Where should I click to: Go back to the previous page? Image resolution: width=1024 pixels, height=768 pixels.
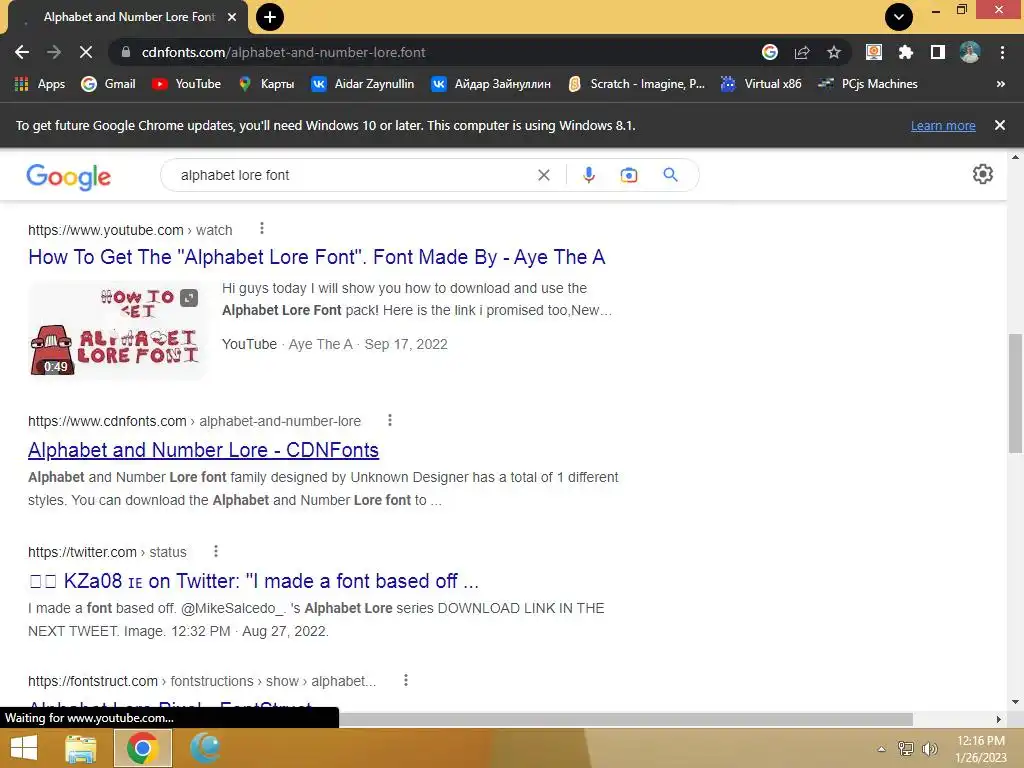22,52
